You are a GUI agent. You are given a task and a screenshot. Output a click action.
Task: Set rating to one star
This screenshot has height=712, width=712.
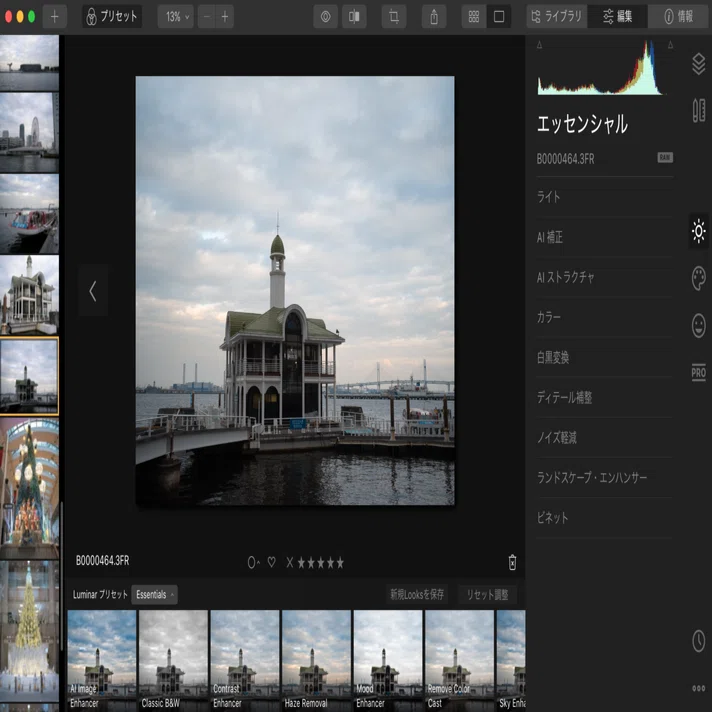(302, 563)
